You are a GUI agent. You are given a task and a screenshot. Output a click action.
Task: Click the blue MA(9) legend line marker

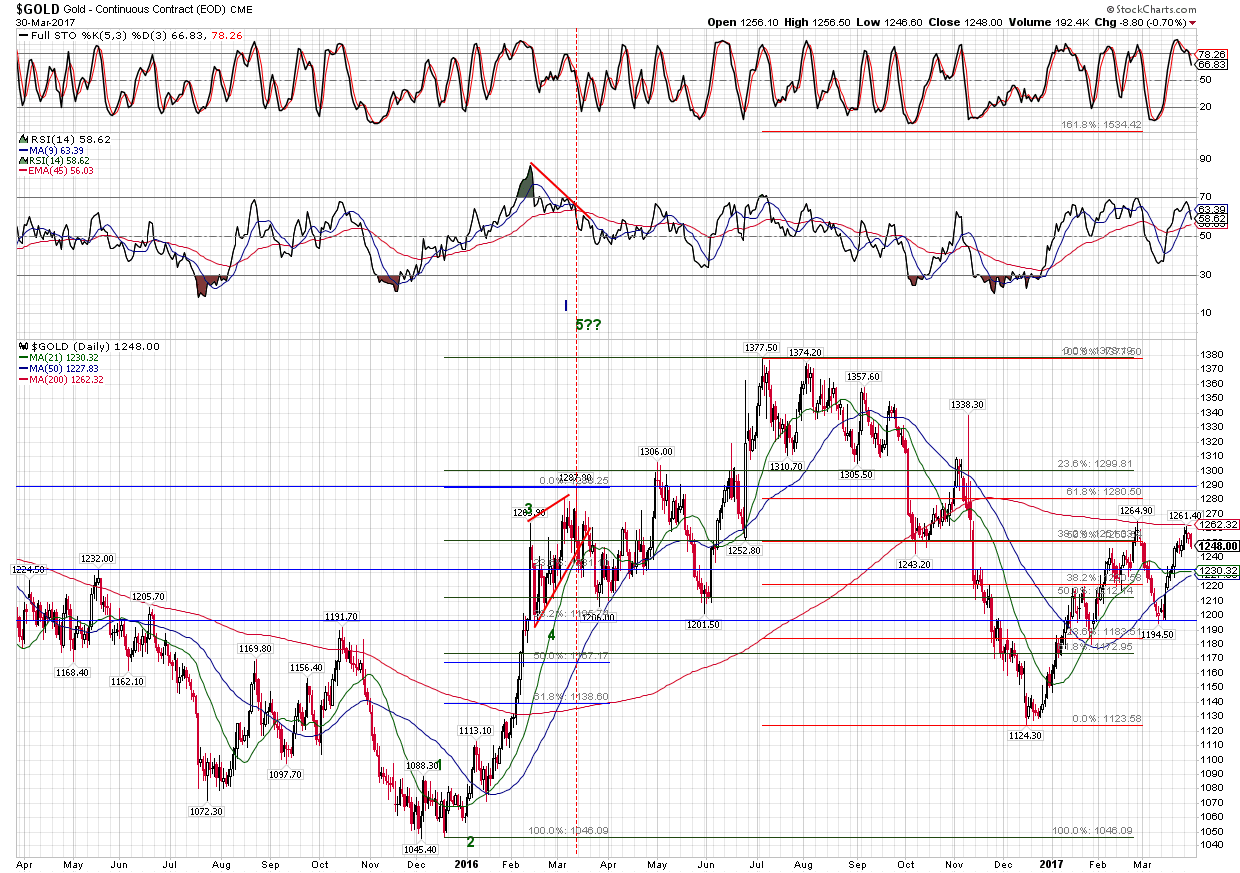tap(24, 149)
